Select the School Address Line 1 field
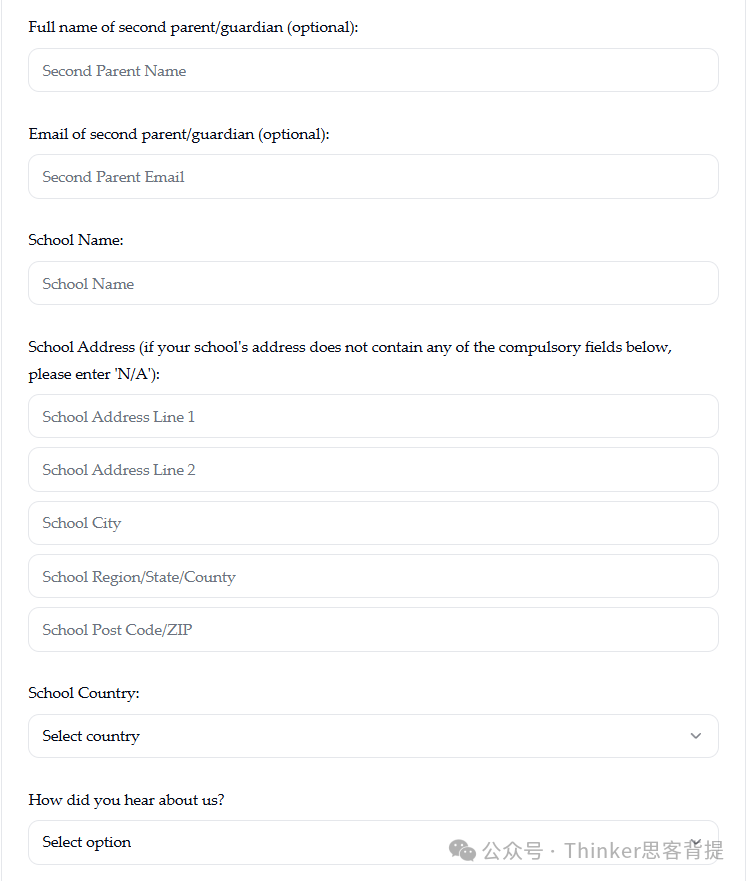This screenshot has width=748, height=881. coord(373,417)
